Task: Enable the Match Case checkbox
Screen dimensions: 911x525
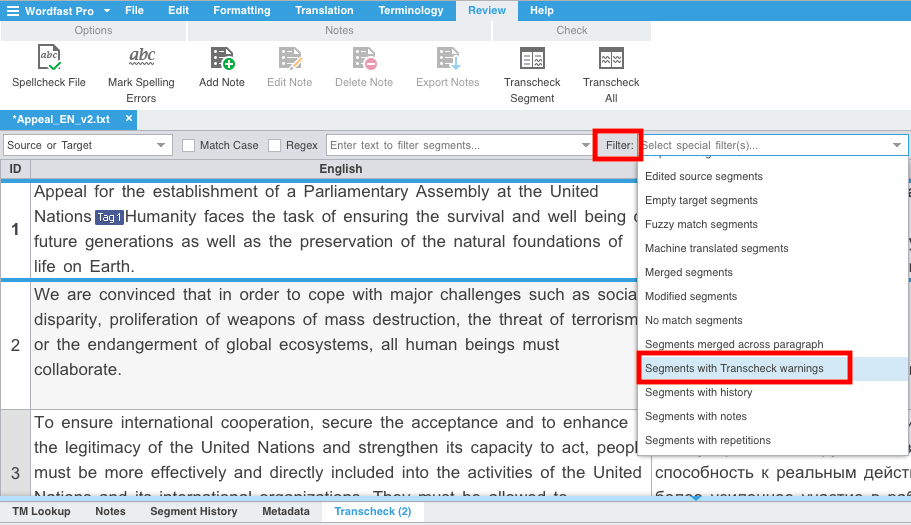Action: (x=188, y=145)
